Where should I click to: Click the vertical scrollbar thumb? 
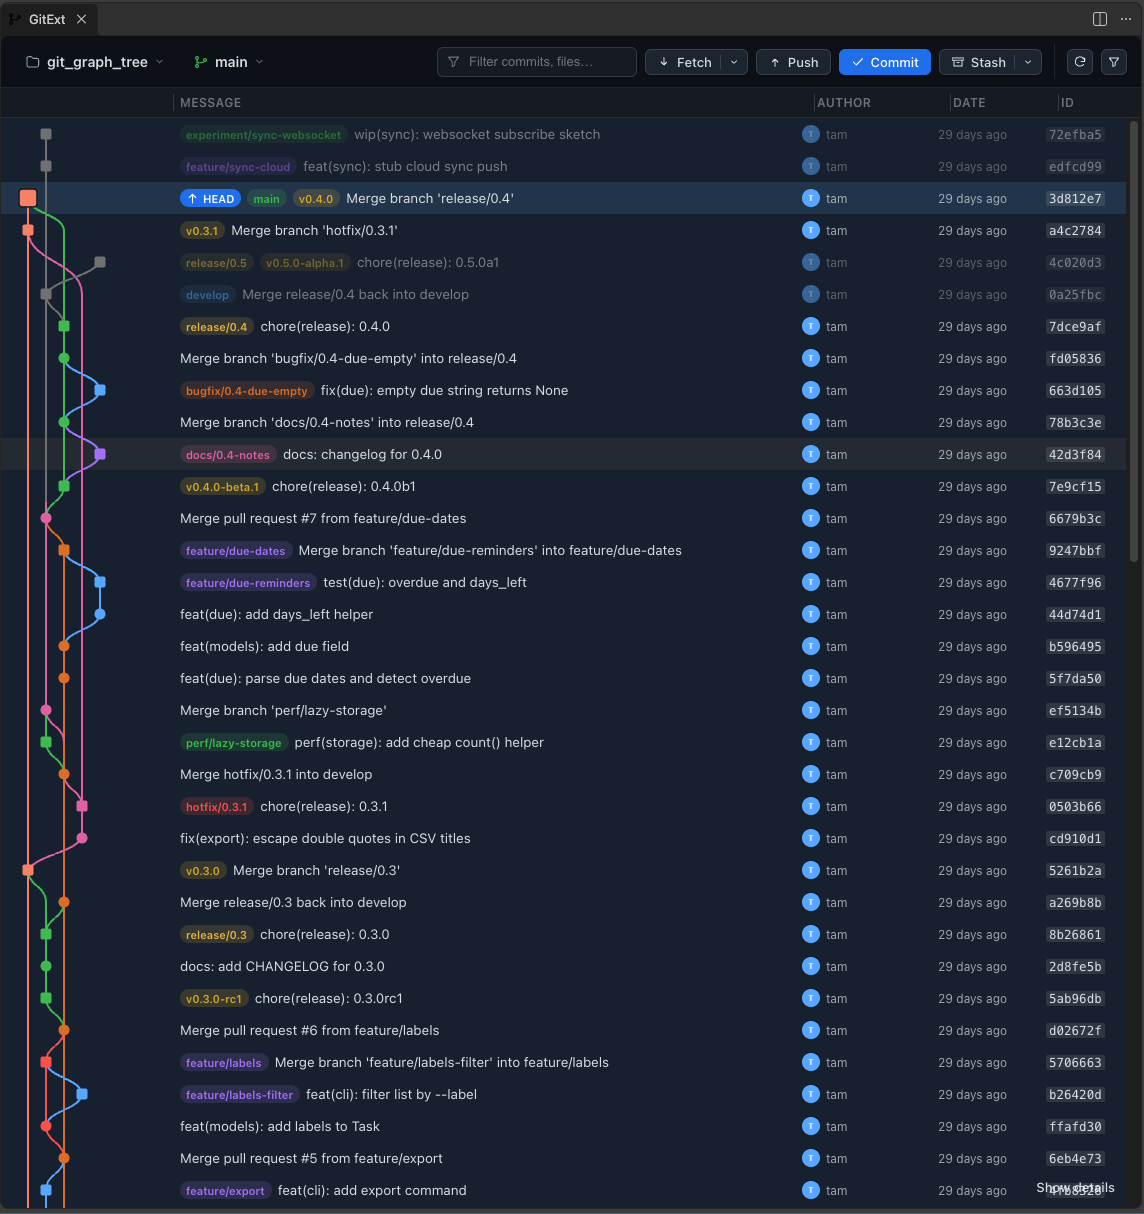1134,340
